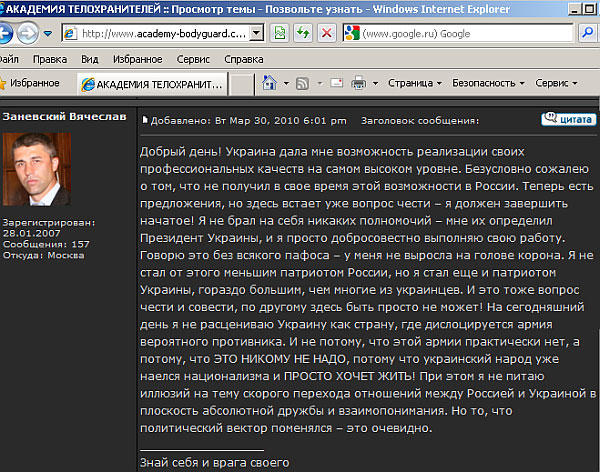
Task: Open the address bar URL dropdown
Action: pyautogui.click(x=256, y=32)
